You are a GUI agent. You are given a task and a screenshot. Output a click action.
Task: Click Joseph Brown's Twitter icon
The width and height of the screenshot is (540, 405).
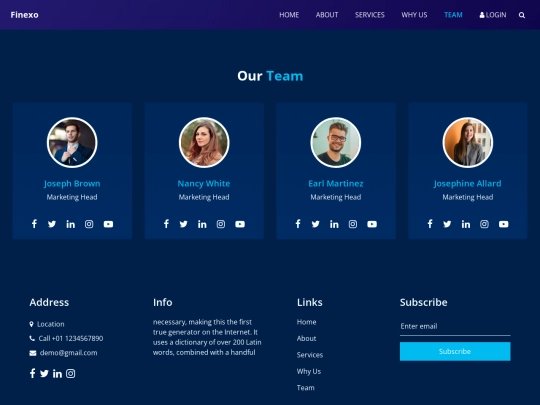click(52, 224)
